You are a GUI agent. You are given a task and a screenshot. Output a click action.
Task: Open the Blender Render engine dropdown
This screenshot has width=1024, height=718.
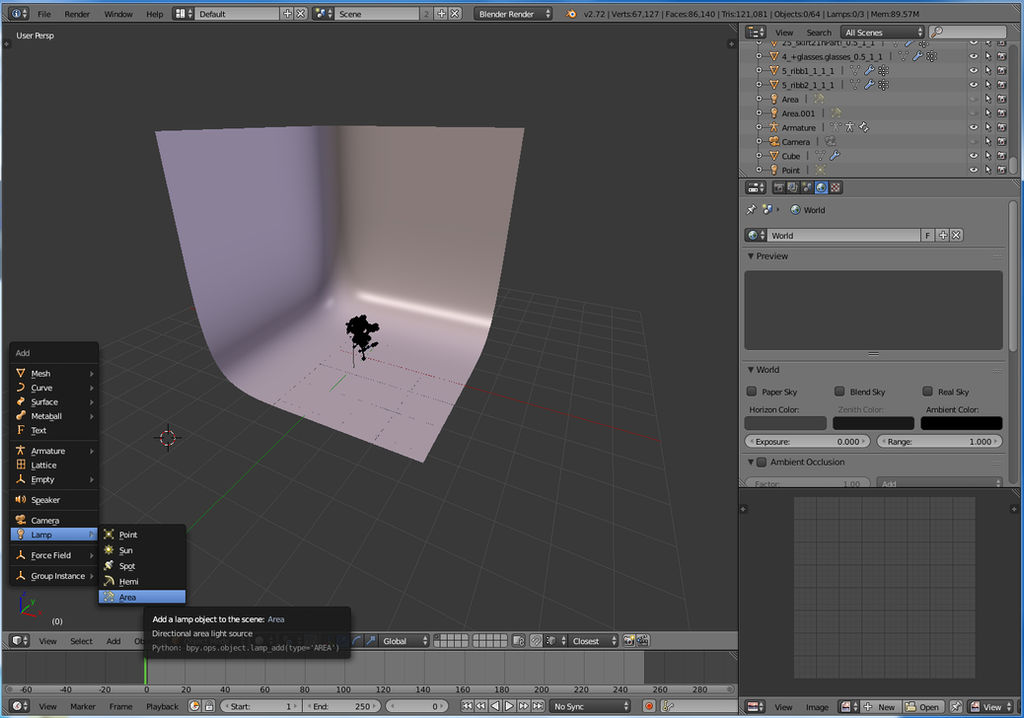click(513, 14)
